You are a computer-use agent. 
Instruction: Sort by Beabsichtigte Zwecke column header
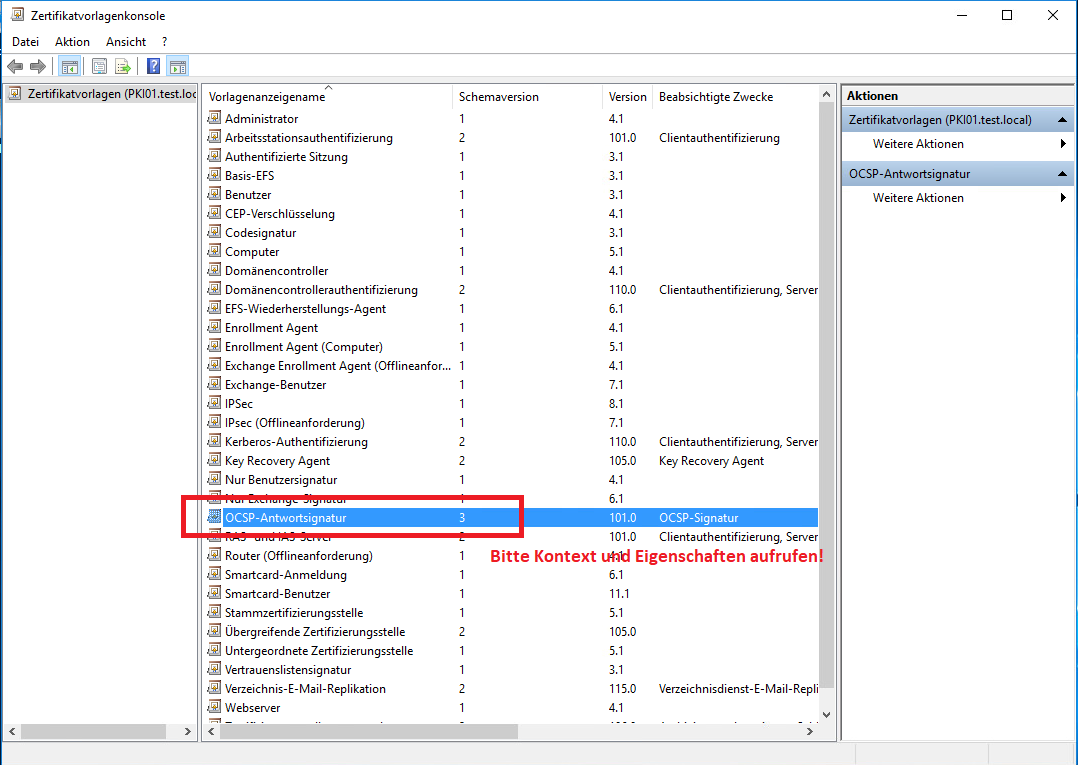tap(715, 97)
